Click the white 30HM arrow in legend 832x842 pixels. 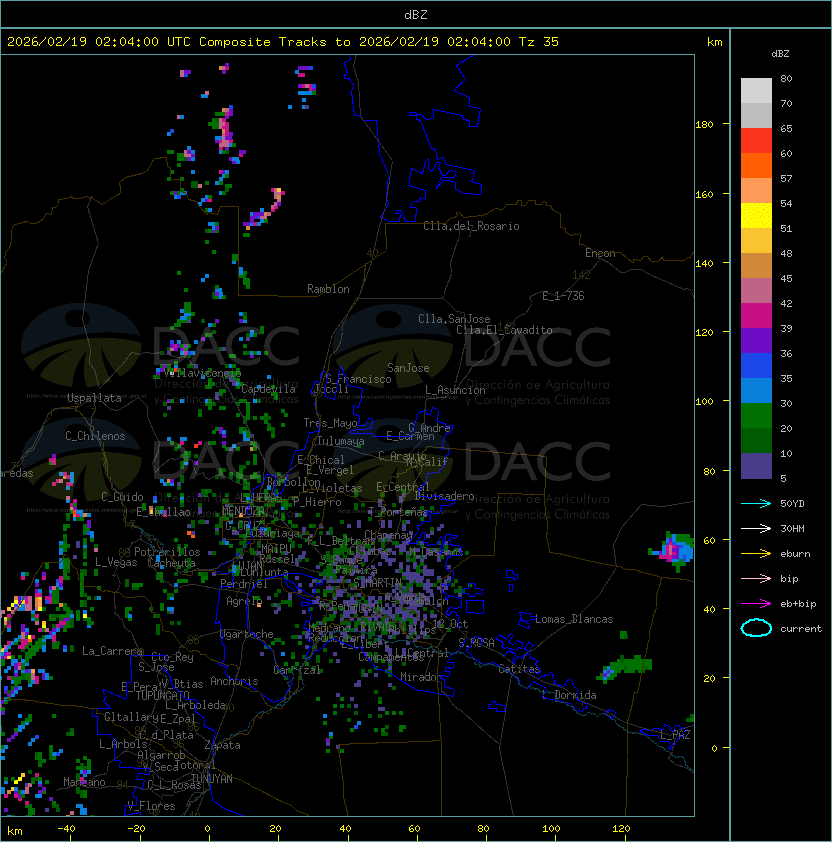coord(756,528)
